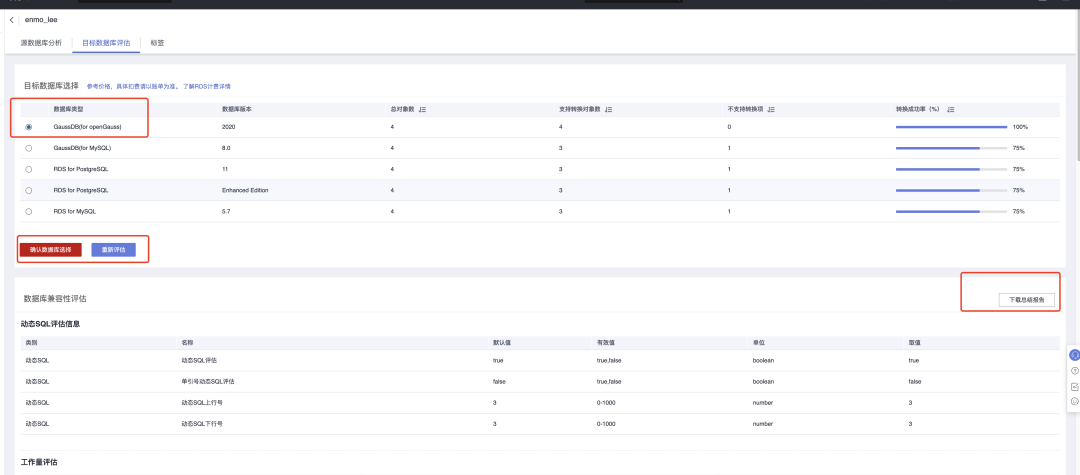Open the blue headset customer service icon
Image resolution: width=1080 pixels, height=475 pixels.
1074,355
